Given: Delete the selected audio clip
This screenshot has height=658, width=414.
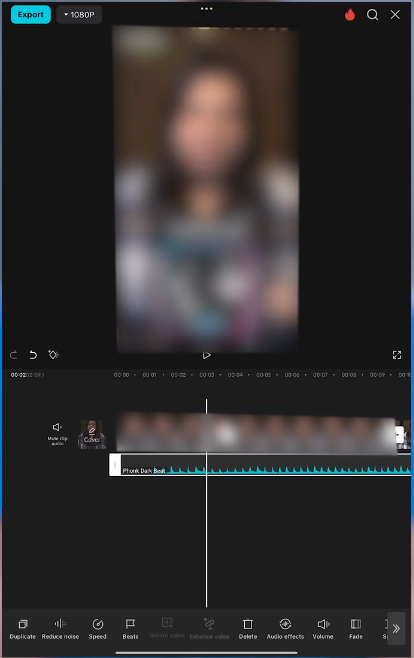Looking at the screenshot, I should 247,629.
